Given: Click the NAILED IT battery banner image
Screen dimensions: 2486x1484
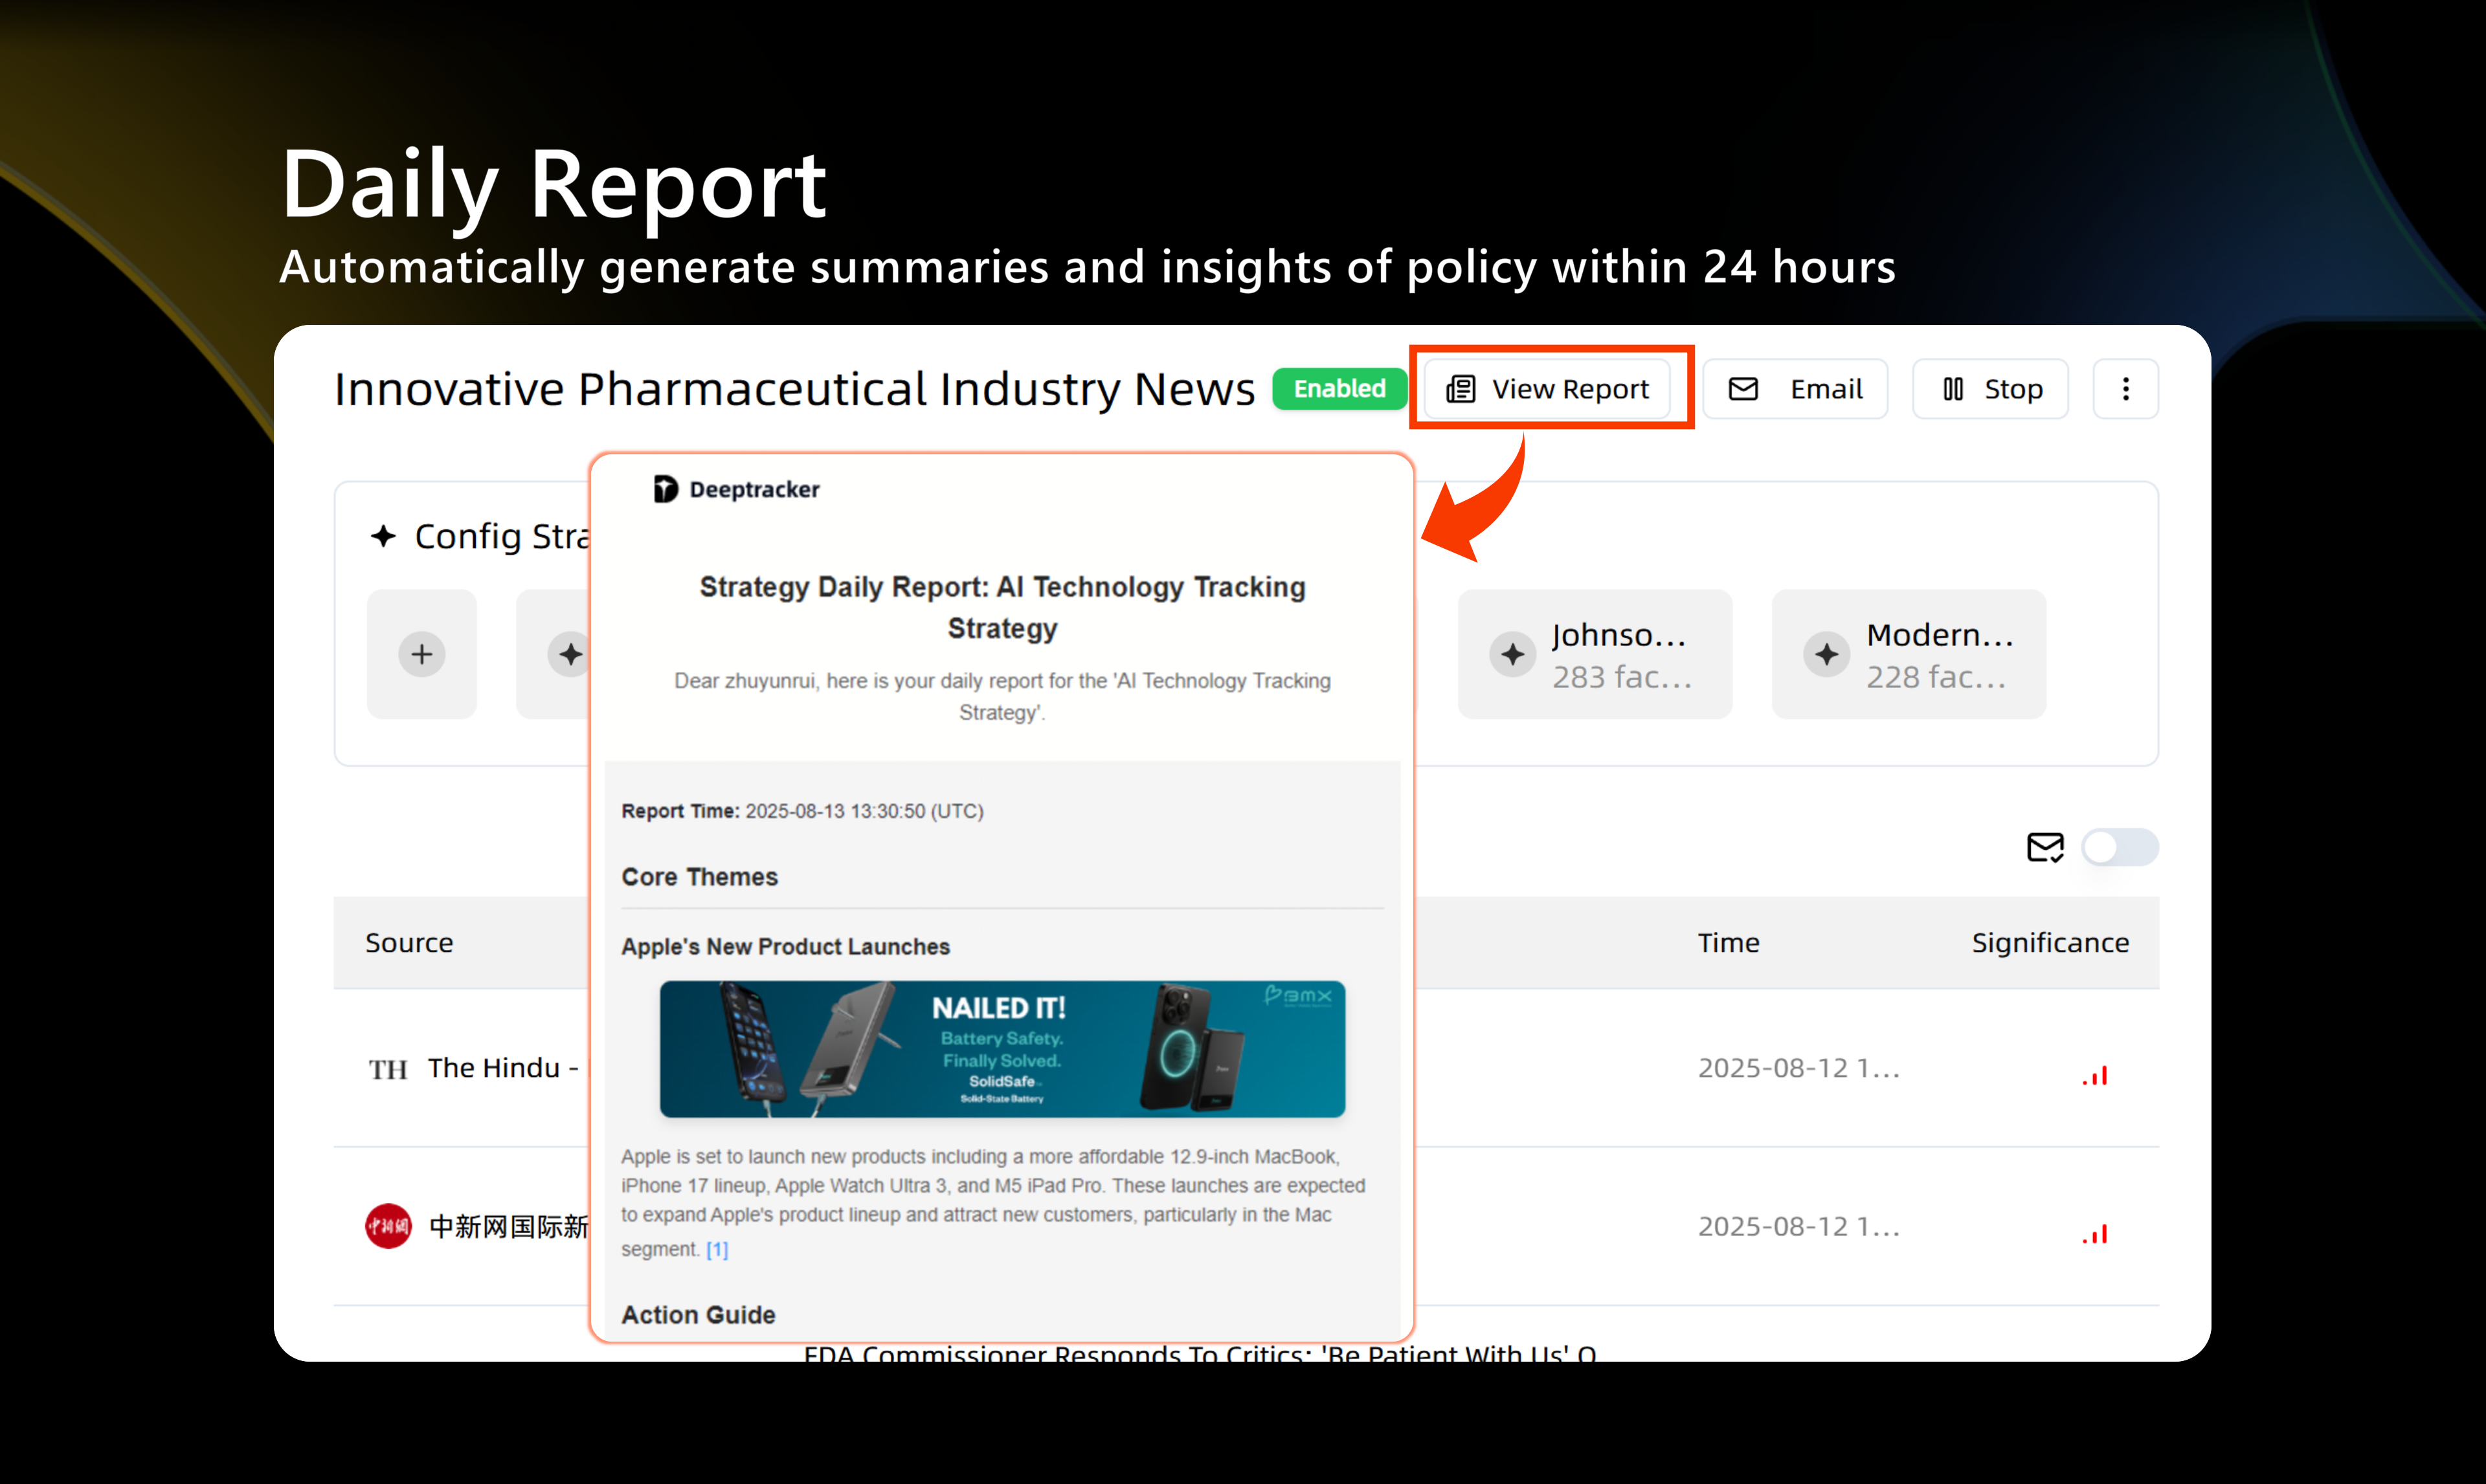Looking at the screenshot, I should pos(1002,1049).
